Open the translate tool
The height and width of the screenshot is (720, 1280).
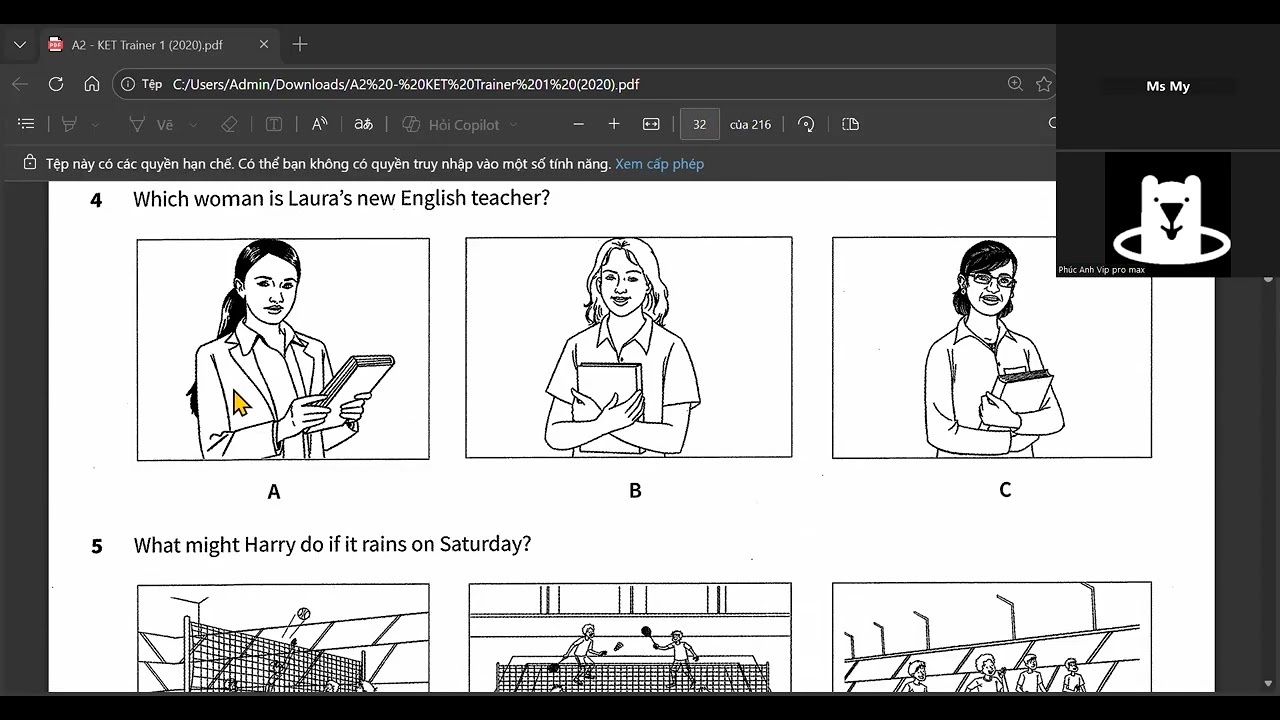(x=363, y=124)
